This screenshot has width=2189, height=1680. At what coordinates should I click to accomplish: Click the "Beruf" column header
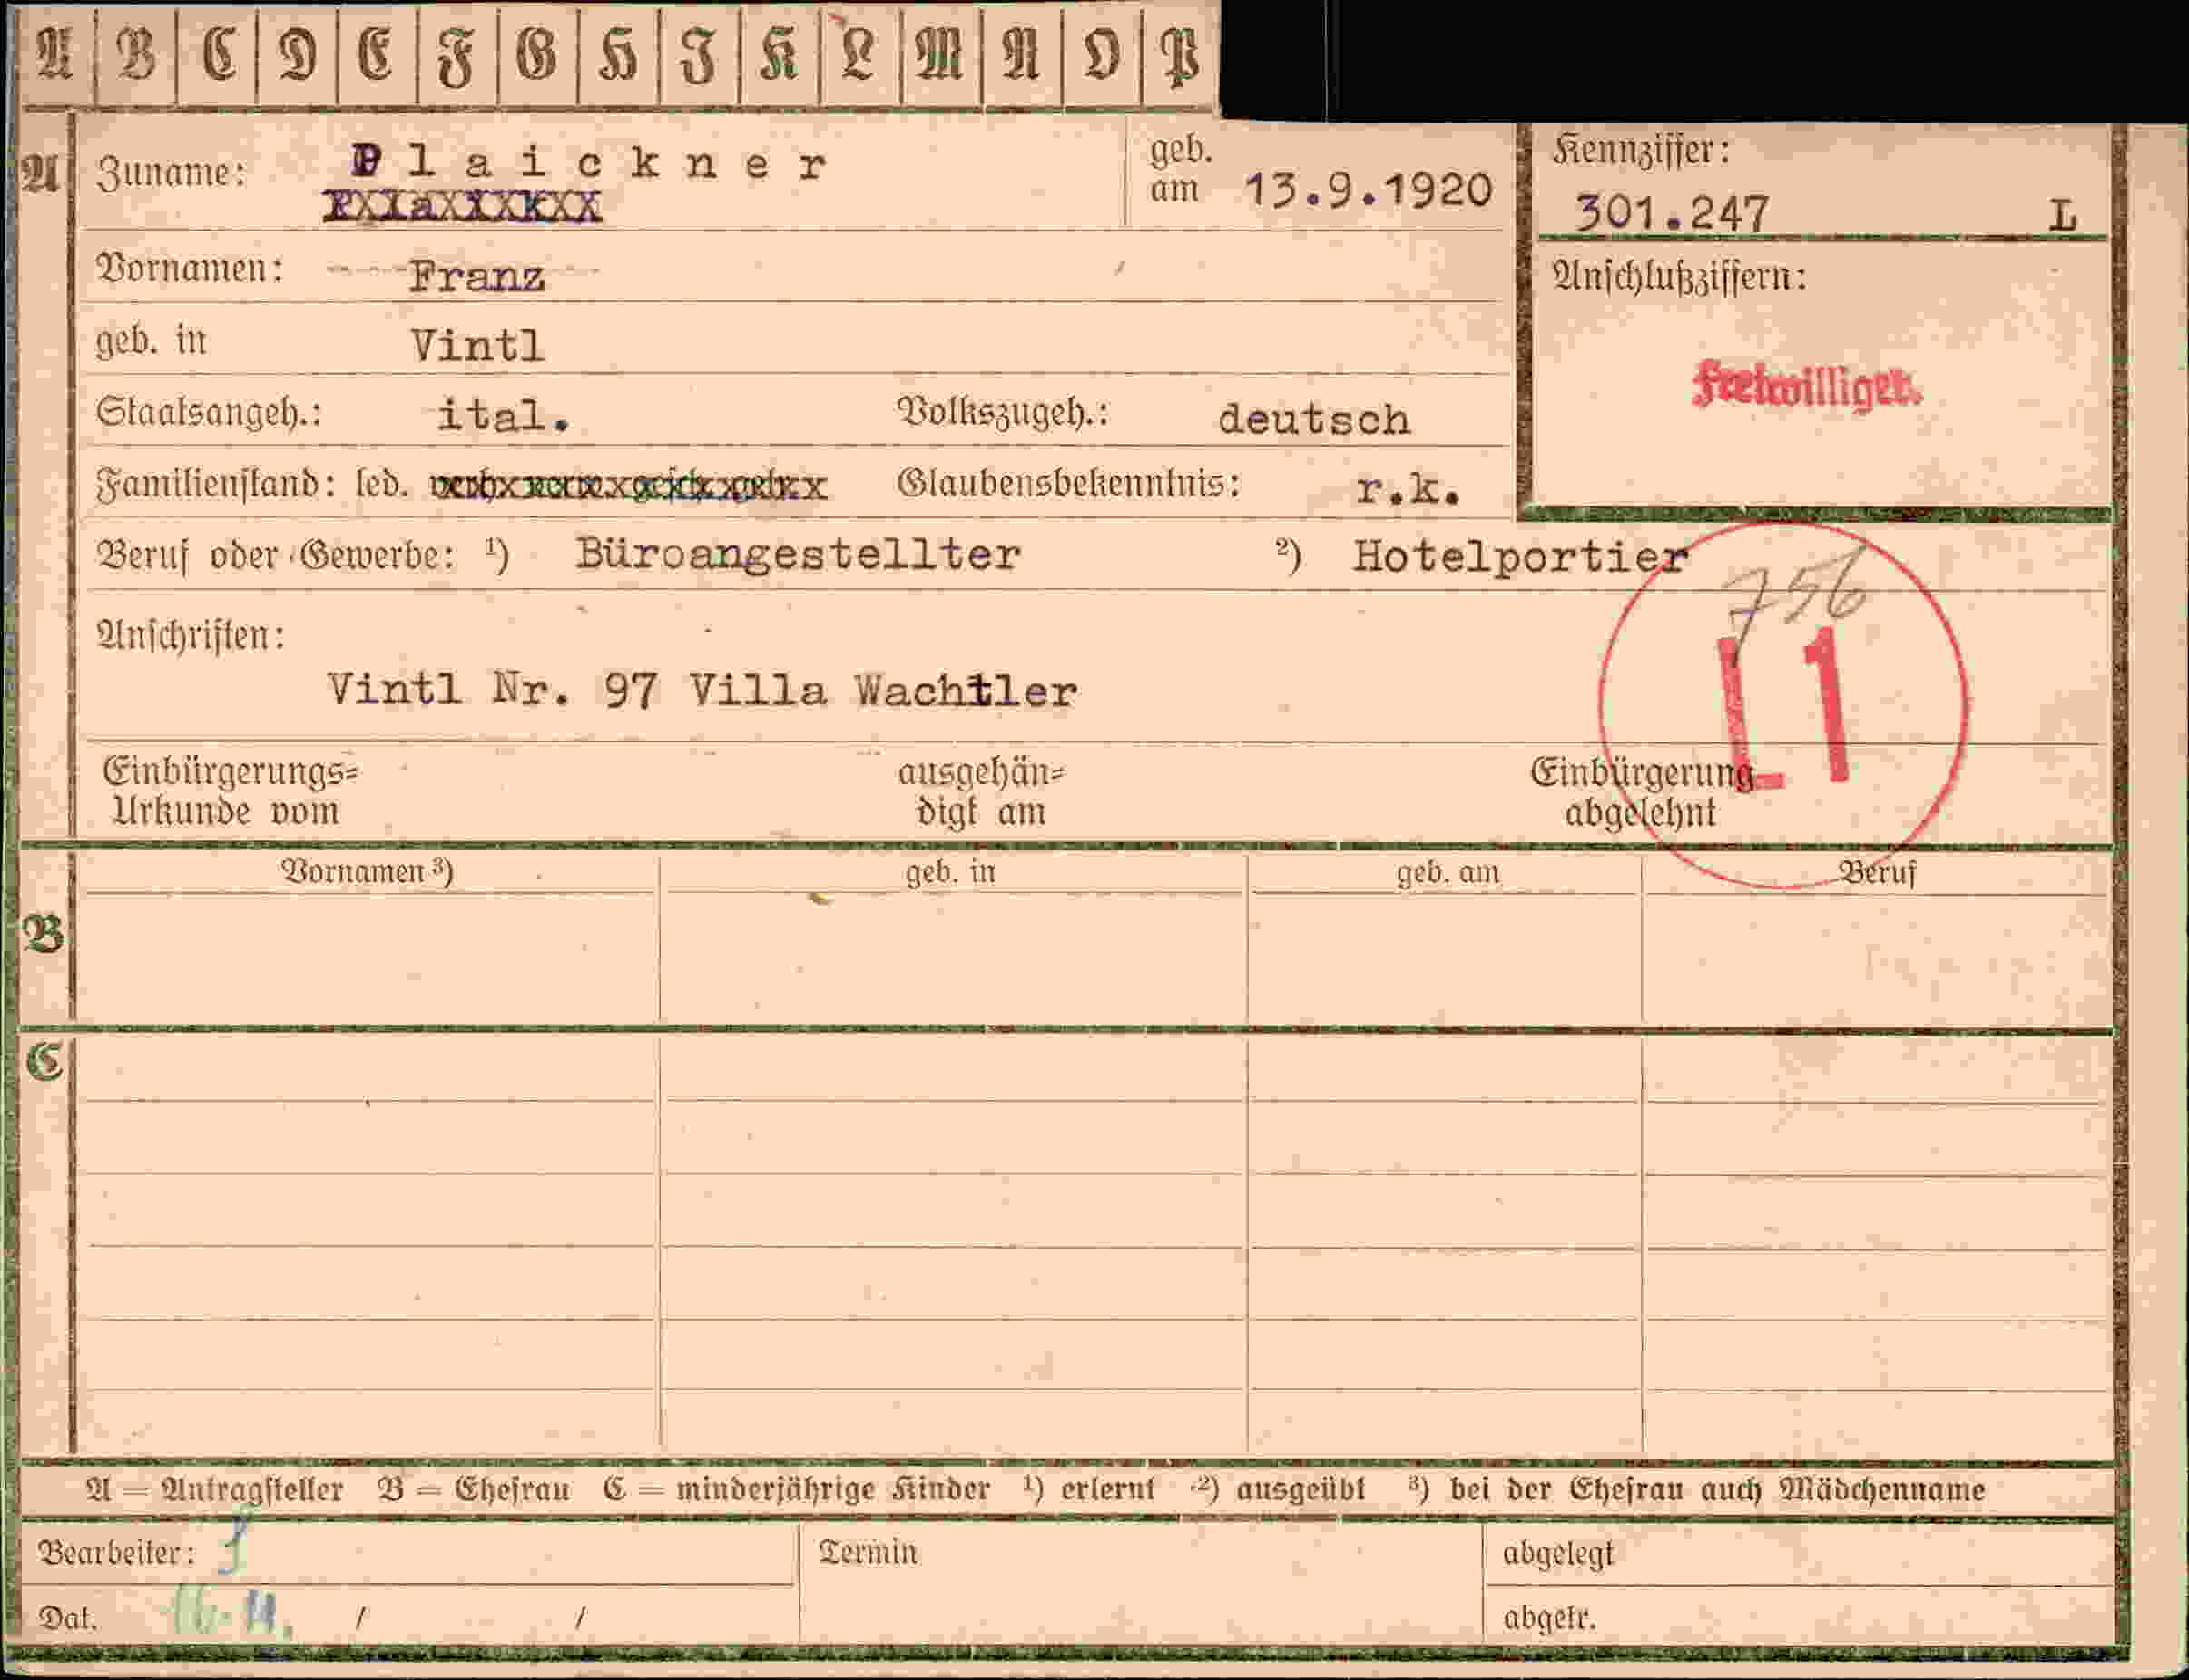(1878, 873)
